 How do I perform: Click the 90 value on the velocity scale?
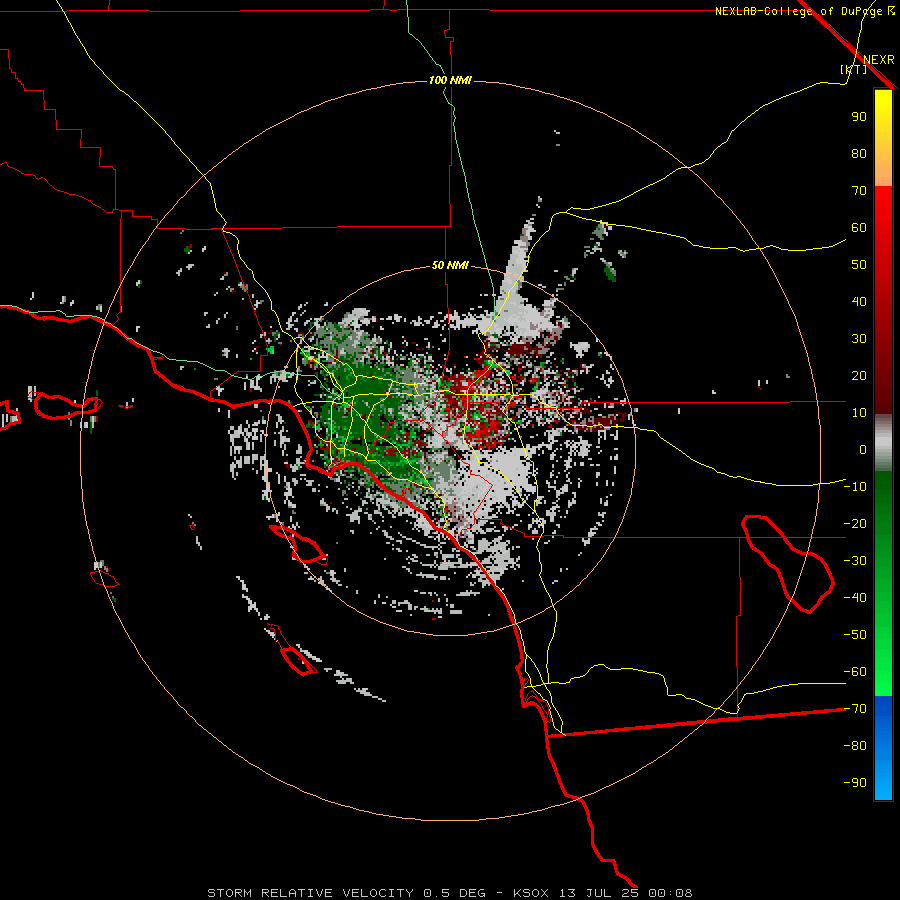point(859,117)
